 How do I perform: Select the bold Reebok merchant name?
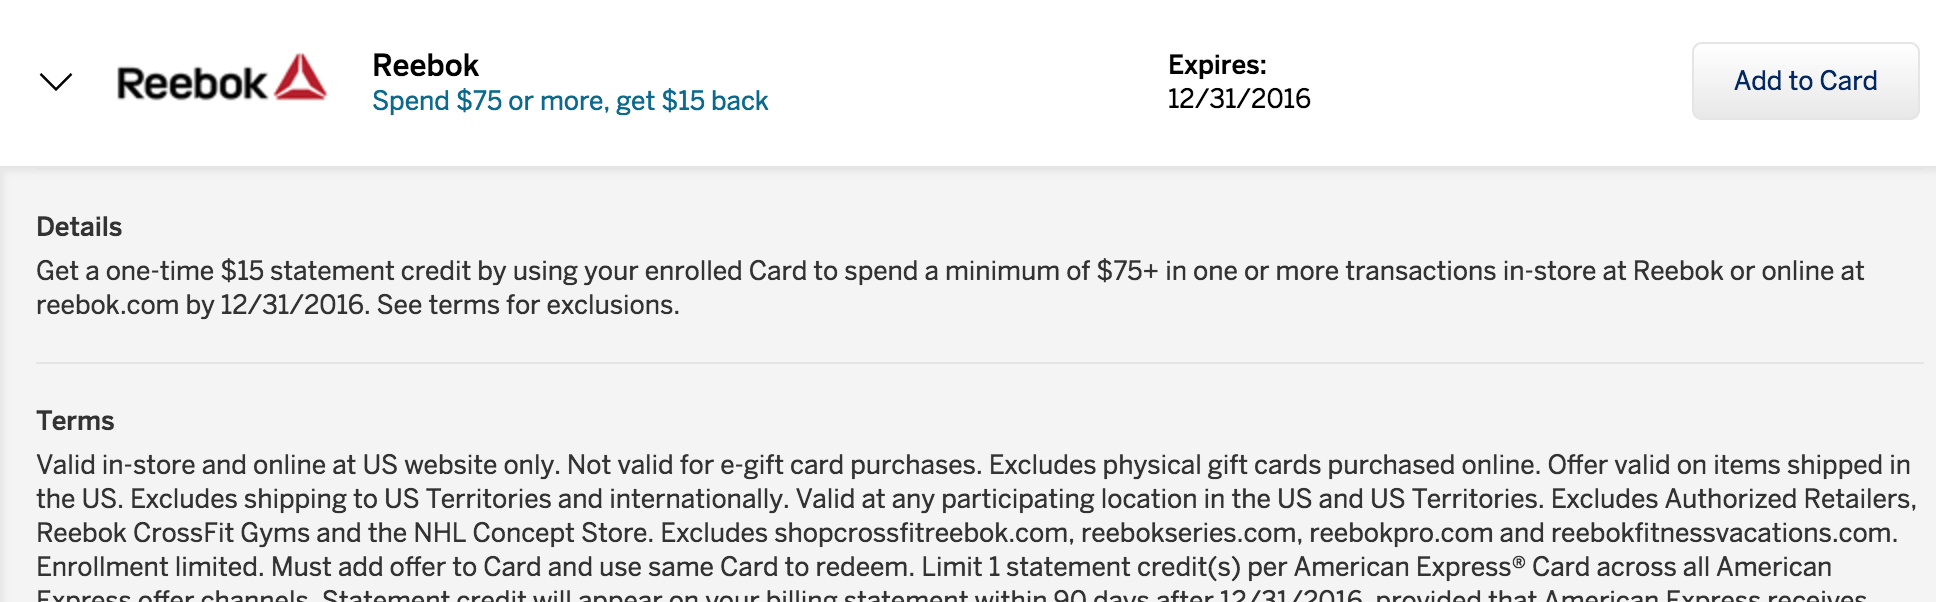(x=425, y=66)
